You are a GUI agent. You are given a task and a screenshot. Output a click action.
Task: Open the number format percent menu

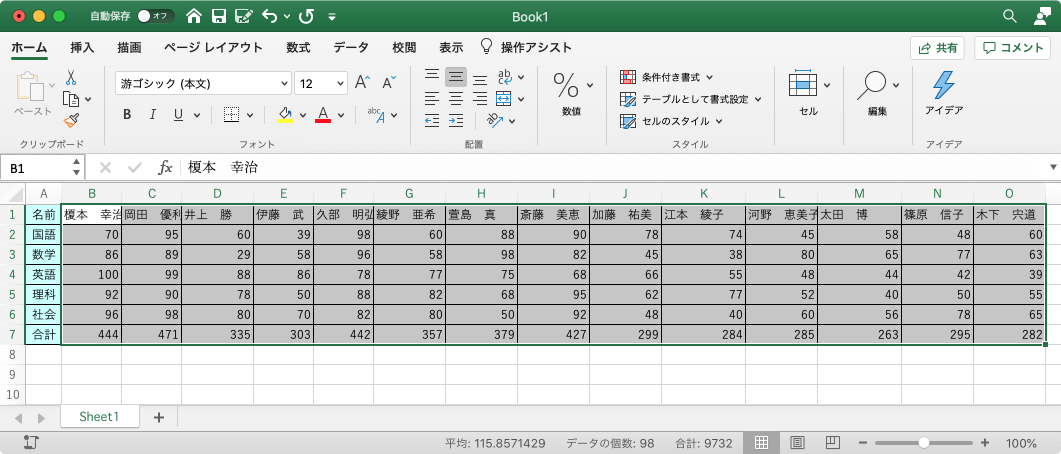[x=572, y=86]
